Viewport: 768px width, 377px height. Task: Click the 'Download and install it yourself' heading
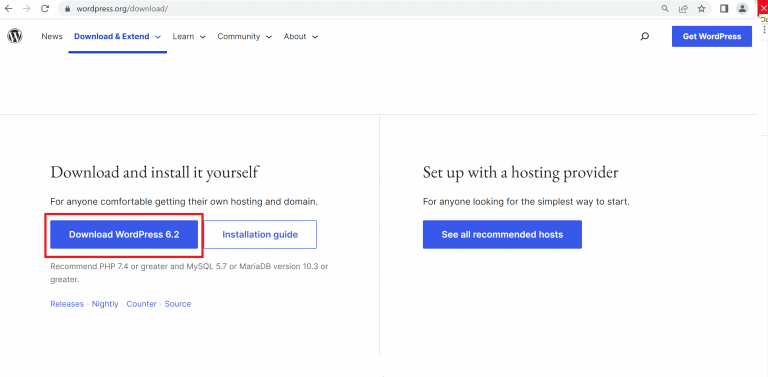click(x=154, y=172)
